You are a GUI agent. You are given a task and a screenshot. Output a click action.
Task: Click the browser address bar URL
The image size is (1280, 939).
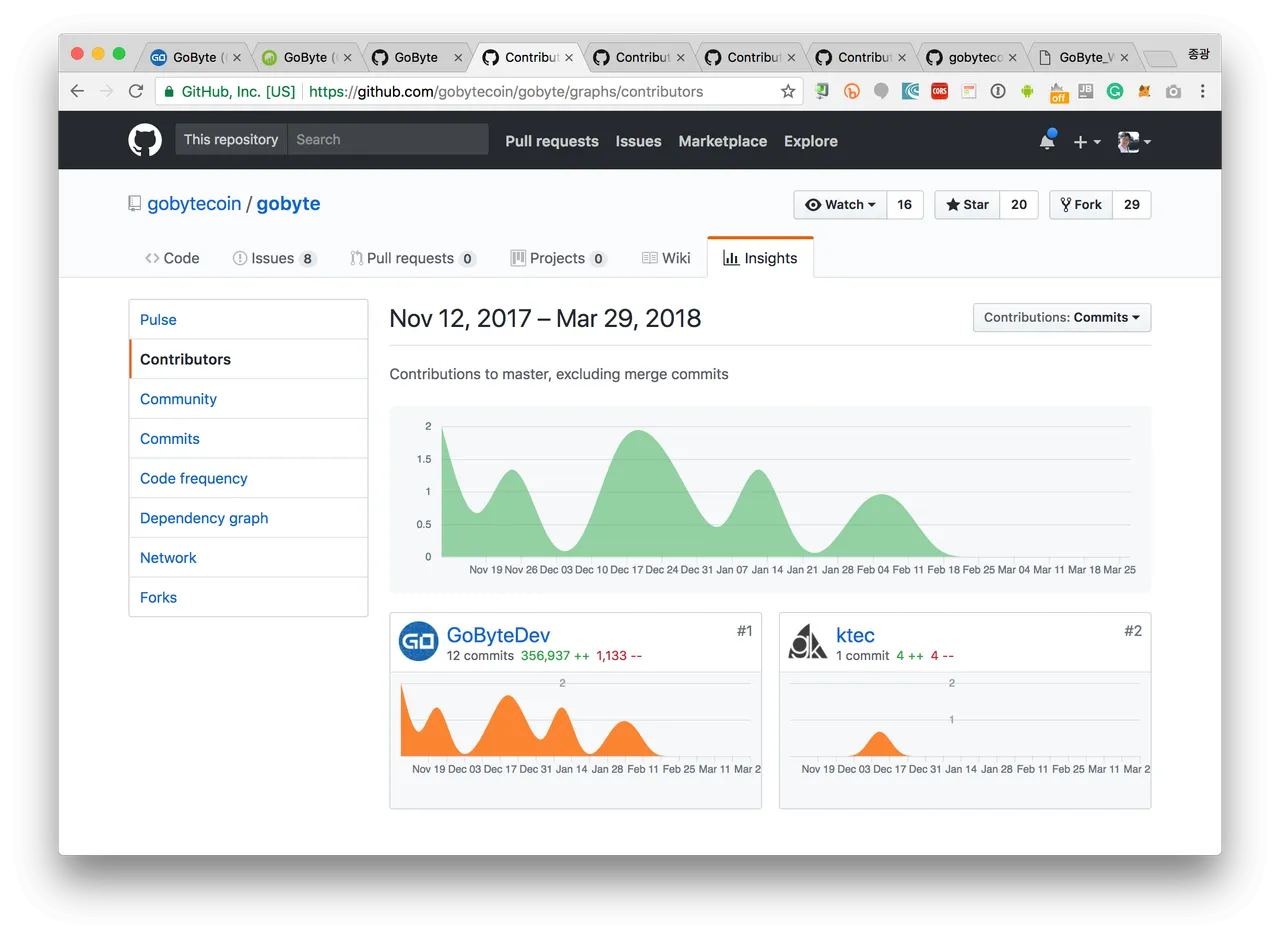pos(506,91)
